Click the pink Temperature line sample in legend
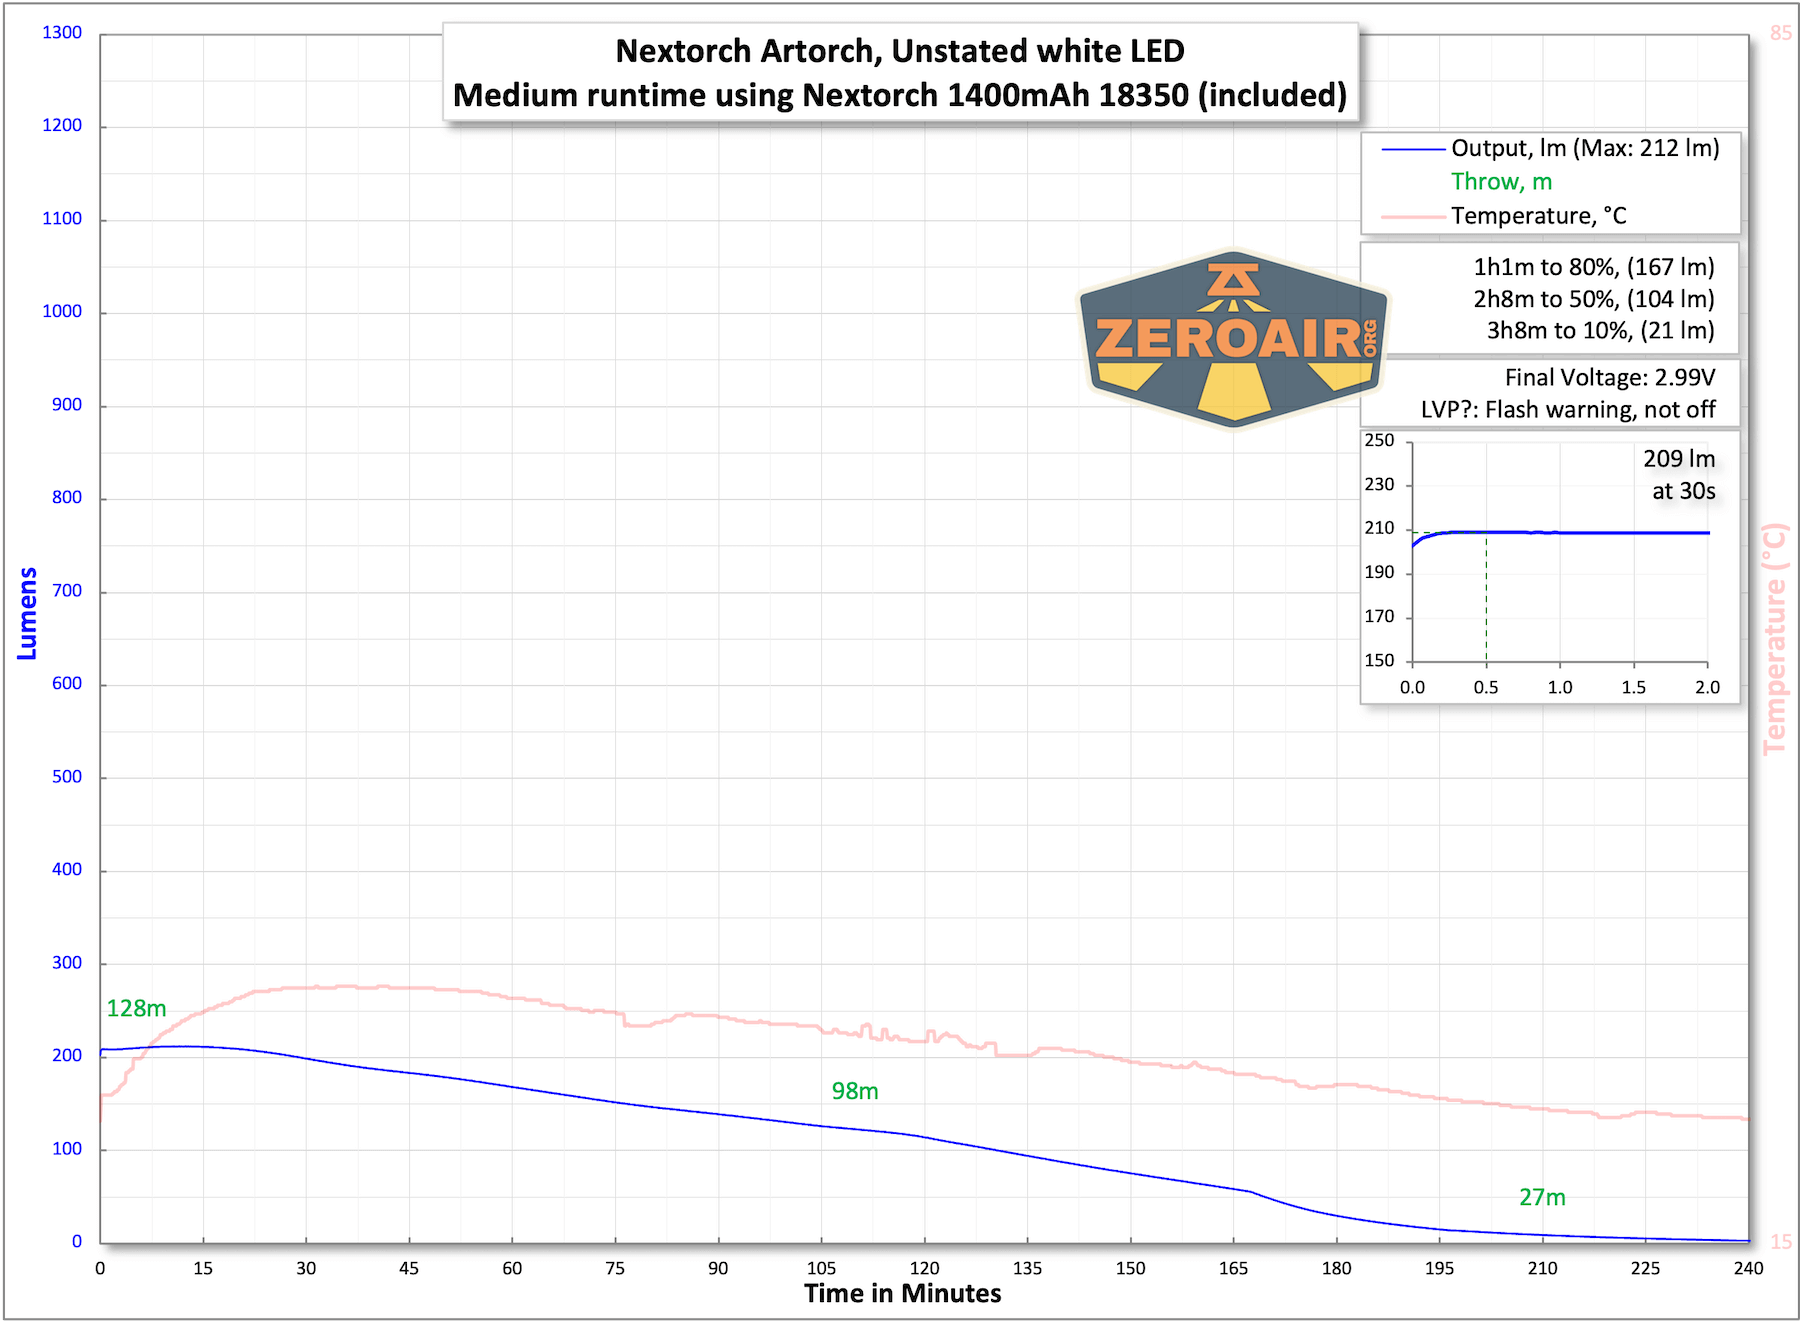1800x1323 pixels. [x=1412, y=217]
